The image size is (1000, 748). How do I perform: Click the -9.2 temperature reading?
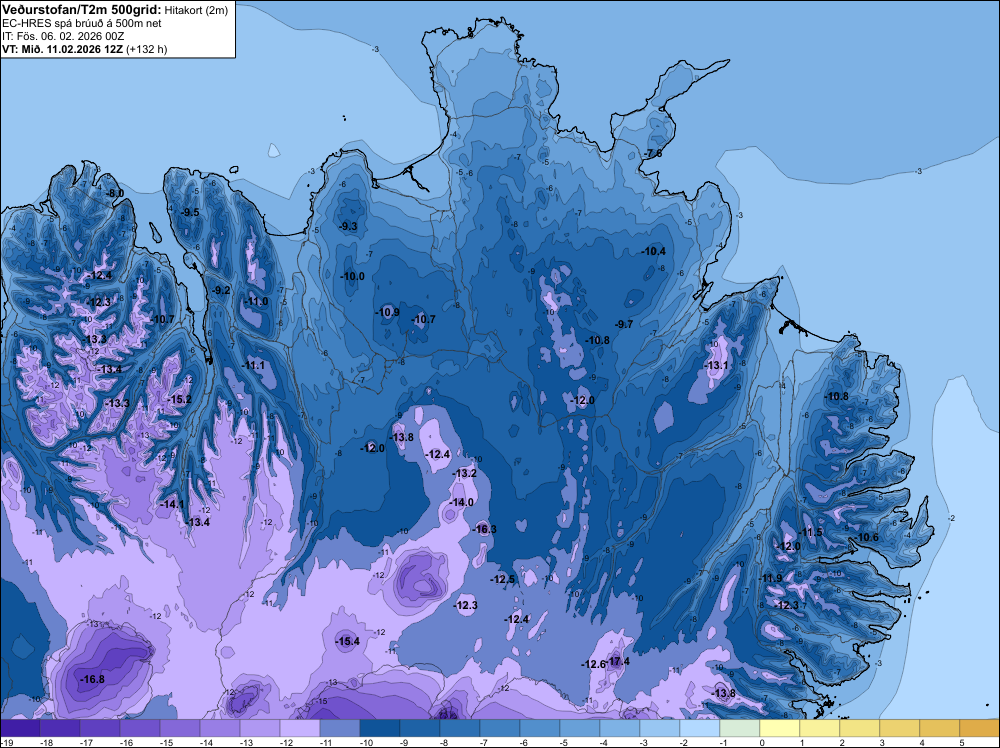(221, 290)
